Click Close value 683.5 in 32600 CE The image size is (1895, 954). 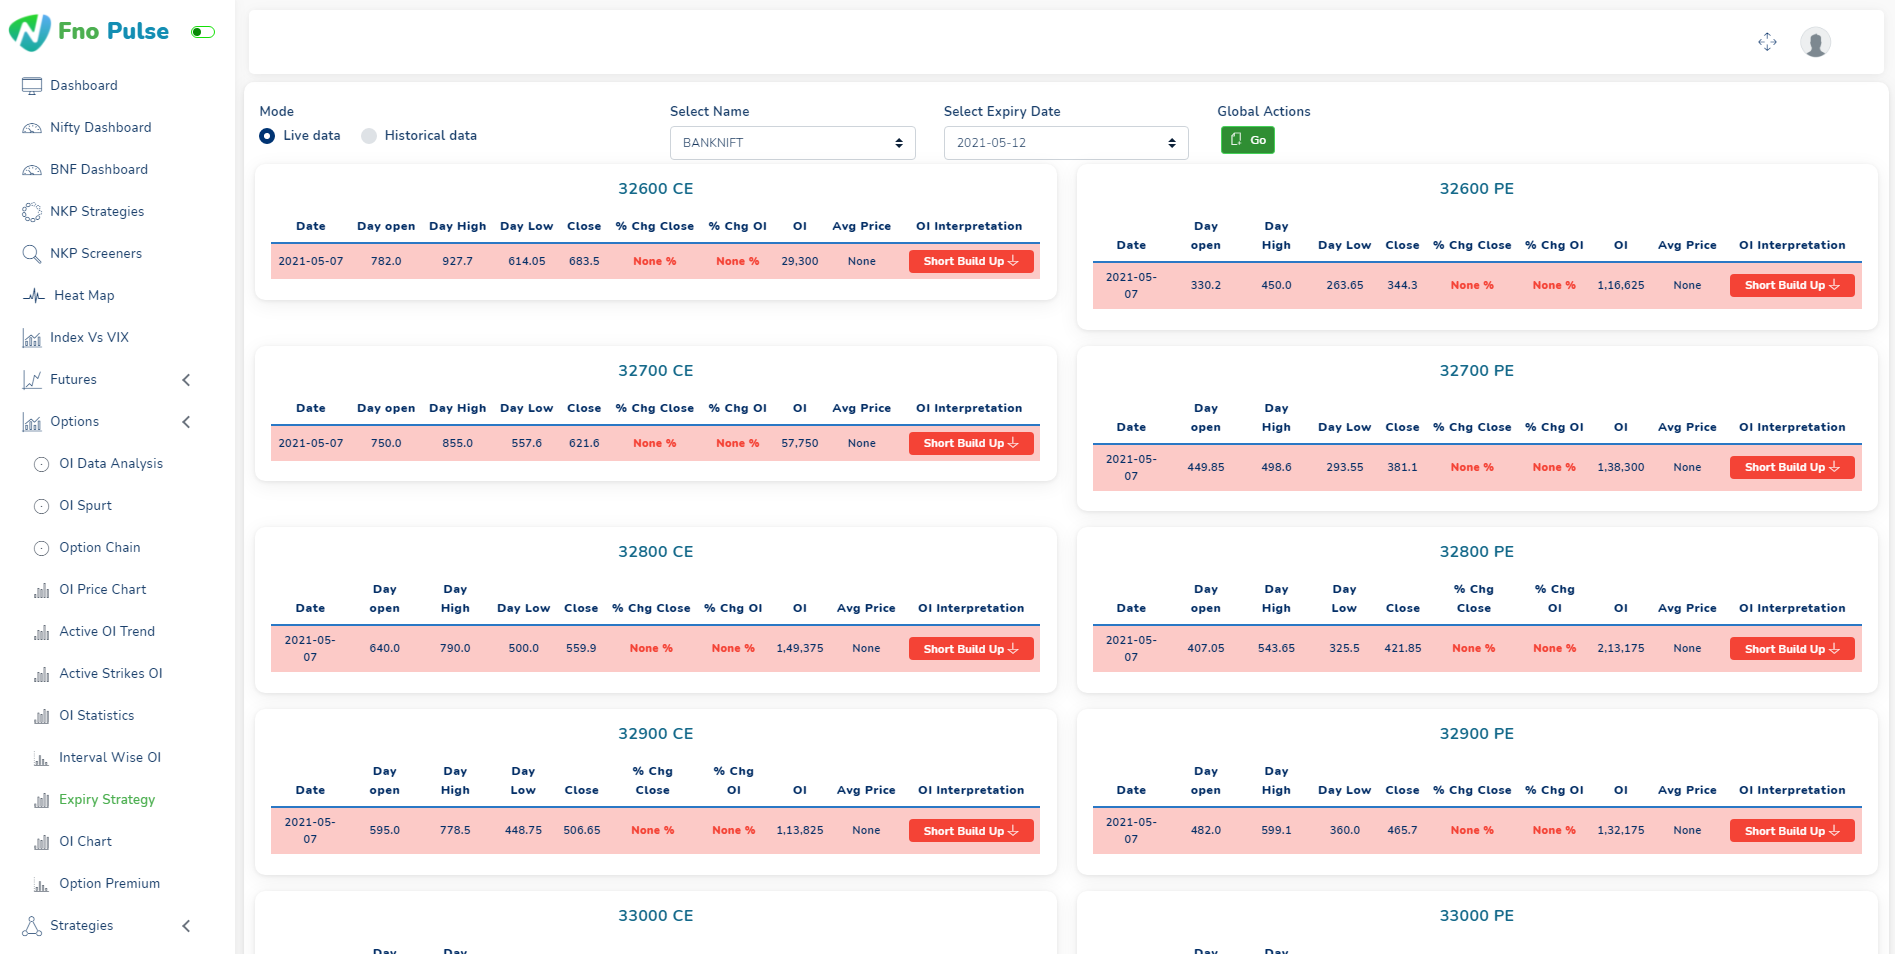(584, 262)
